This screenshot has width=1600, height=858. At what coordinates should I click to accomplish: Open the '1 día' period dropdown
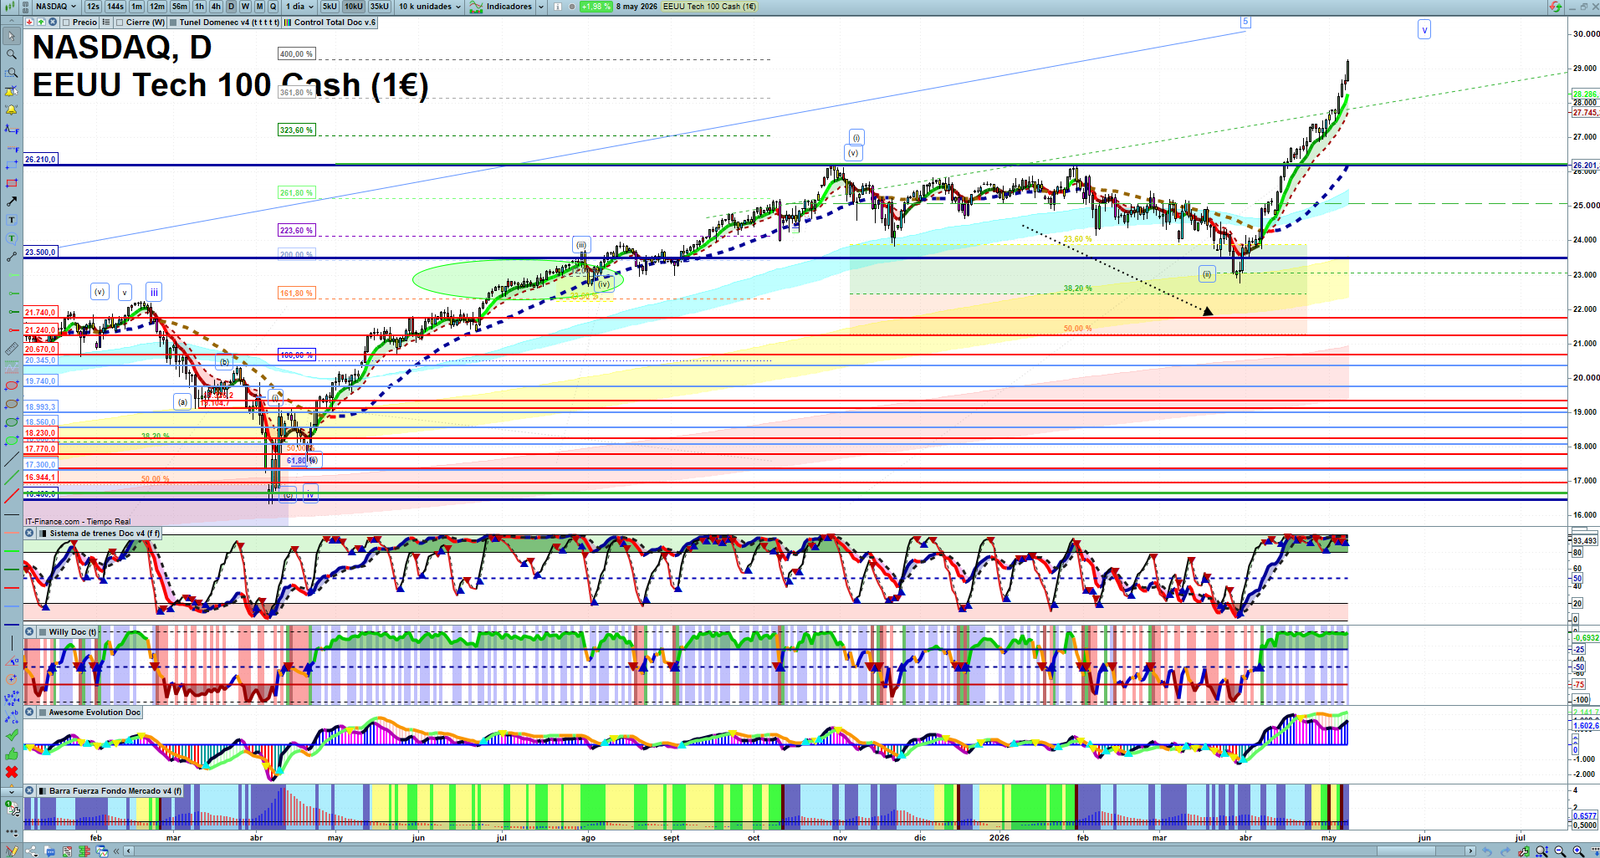coord(300,6)
